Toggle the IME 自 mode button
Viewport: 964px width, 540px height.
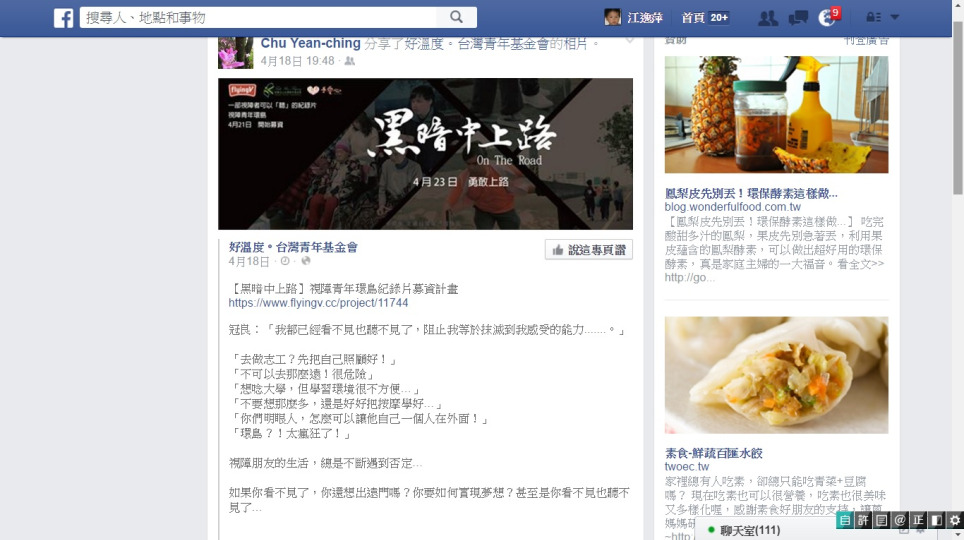[845, 520]
